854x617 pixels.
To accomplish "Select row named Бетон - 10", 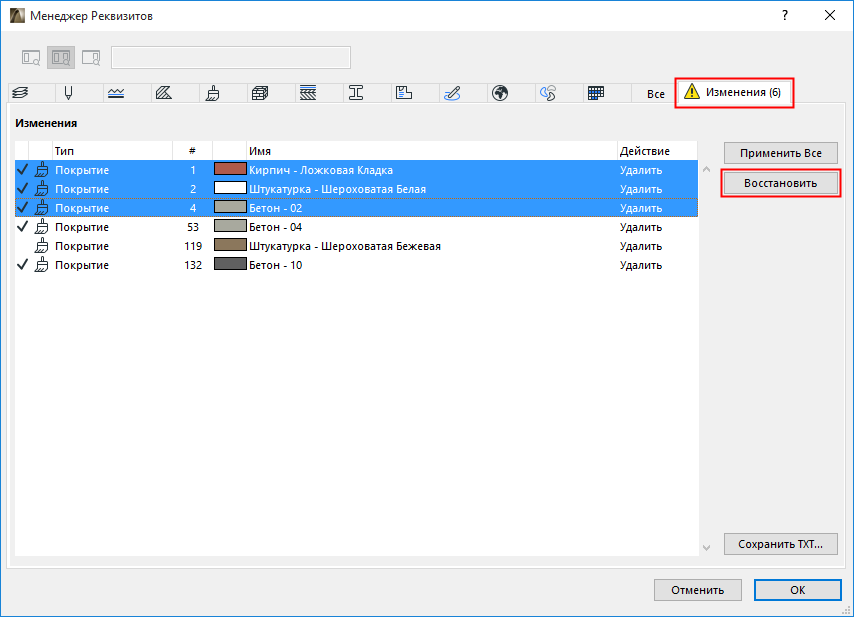I will pos(356,265).
